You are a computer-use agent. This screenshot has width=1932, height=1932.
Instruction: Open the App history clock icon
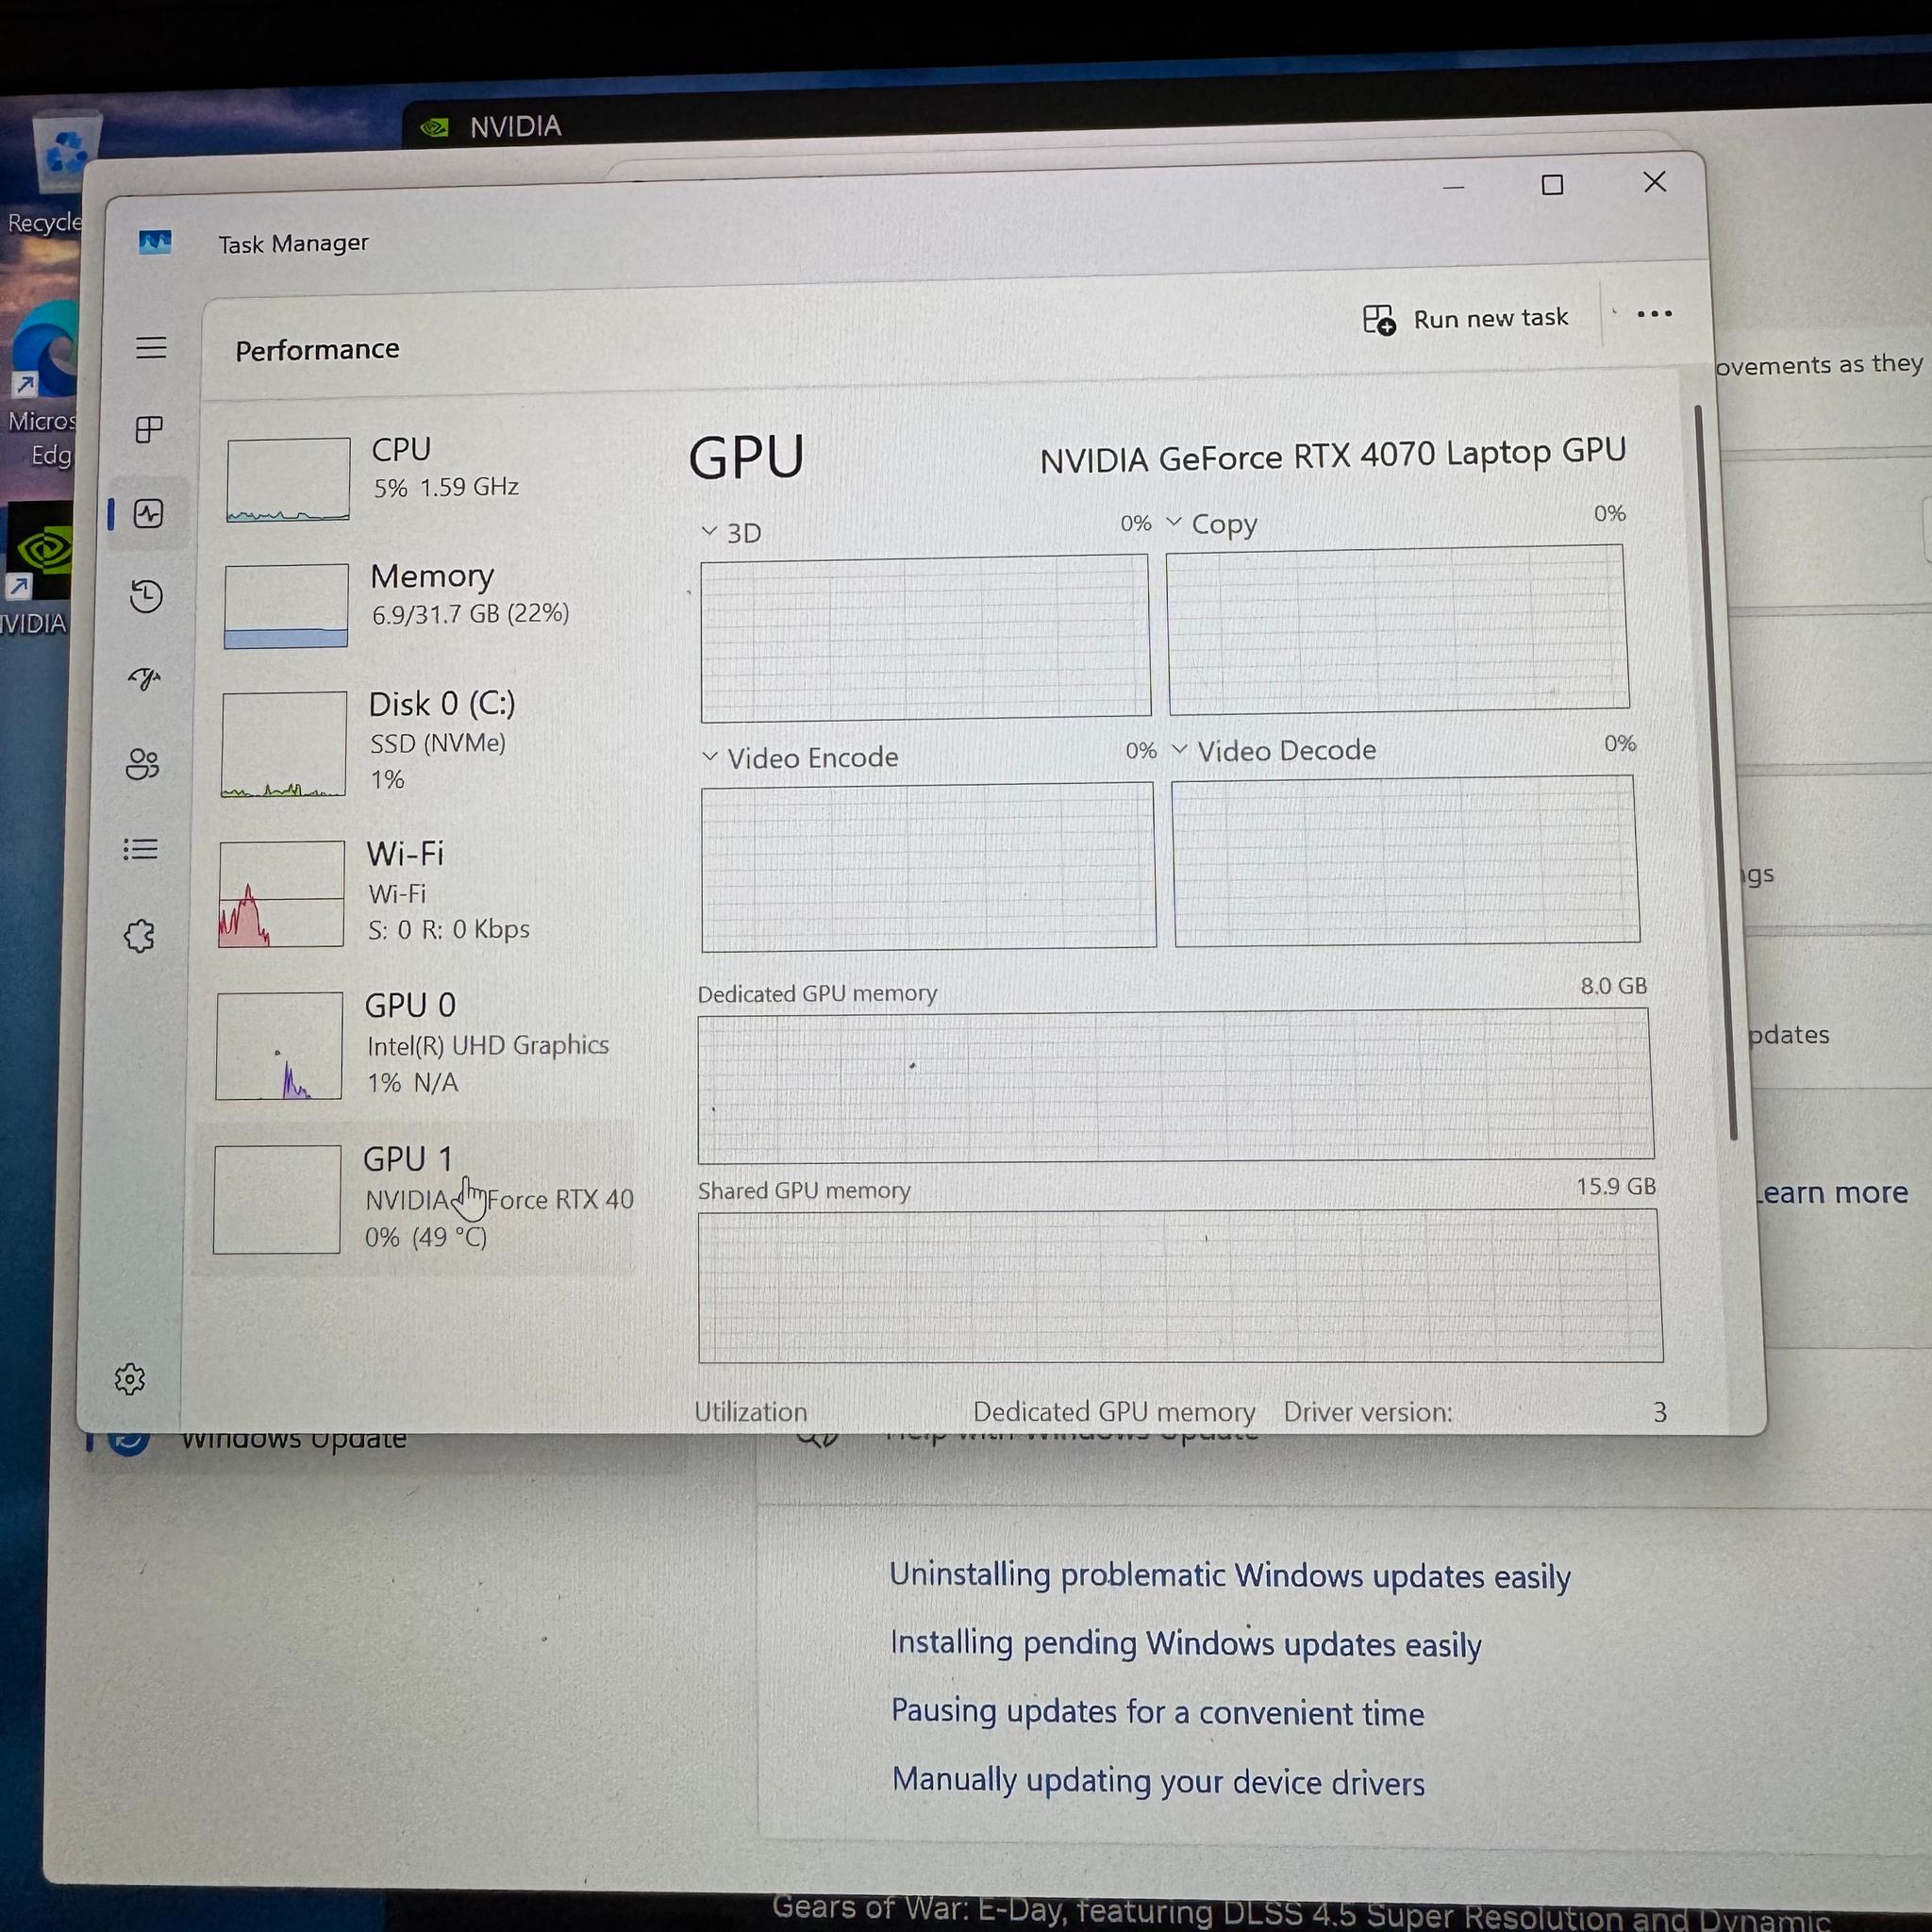tap(146, 597)
